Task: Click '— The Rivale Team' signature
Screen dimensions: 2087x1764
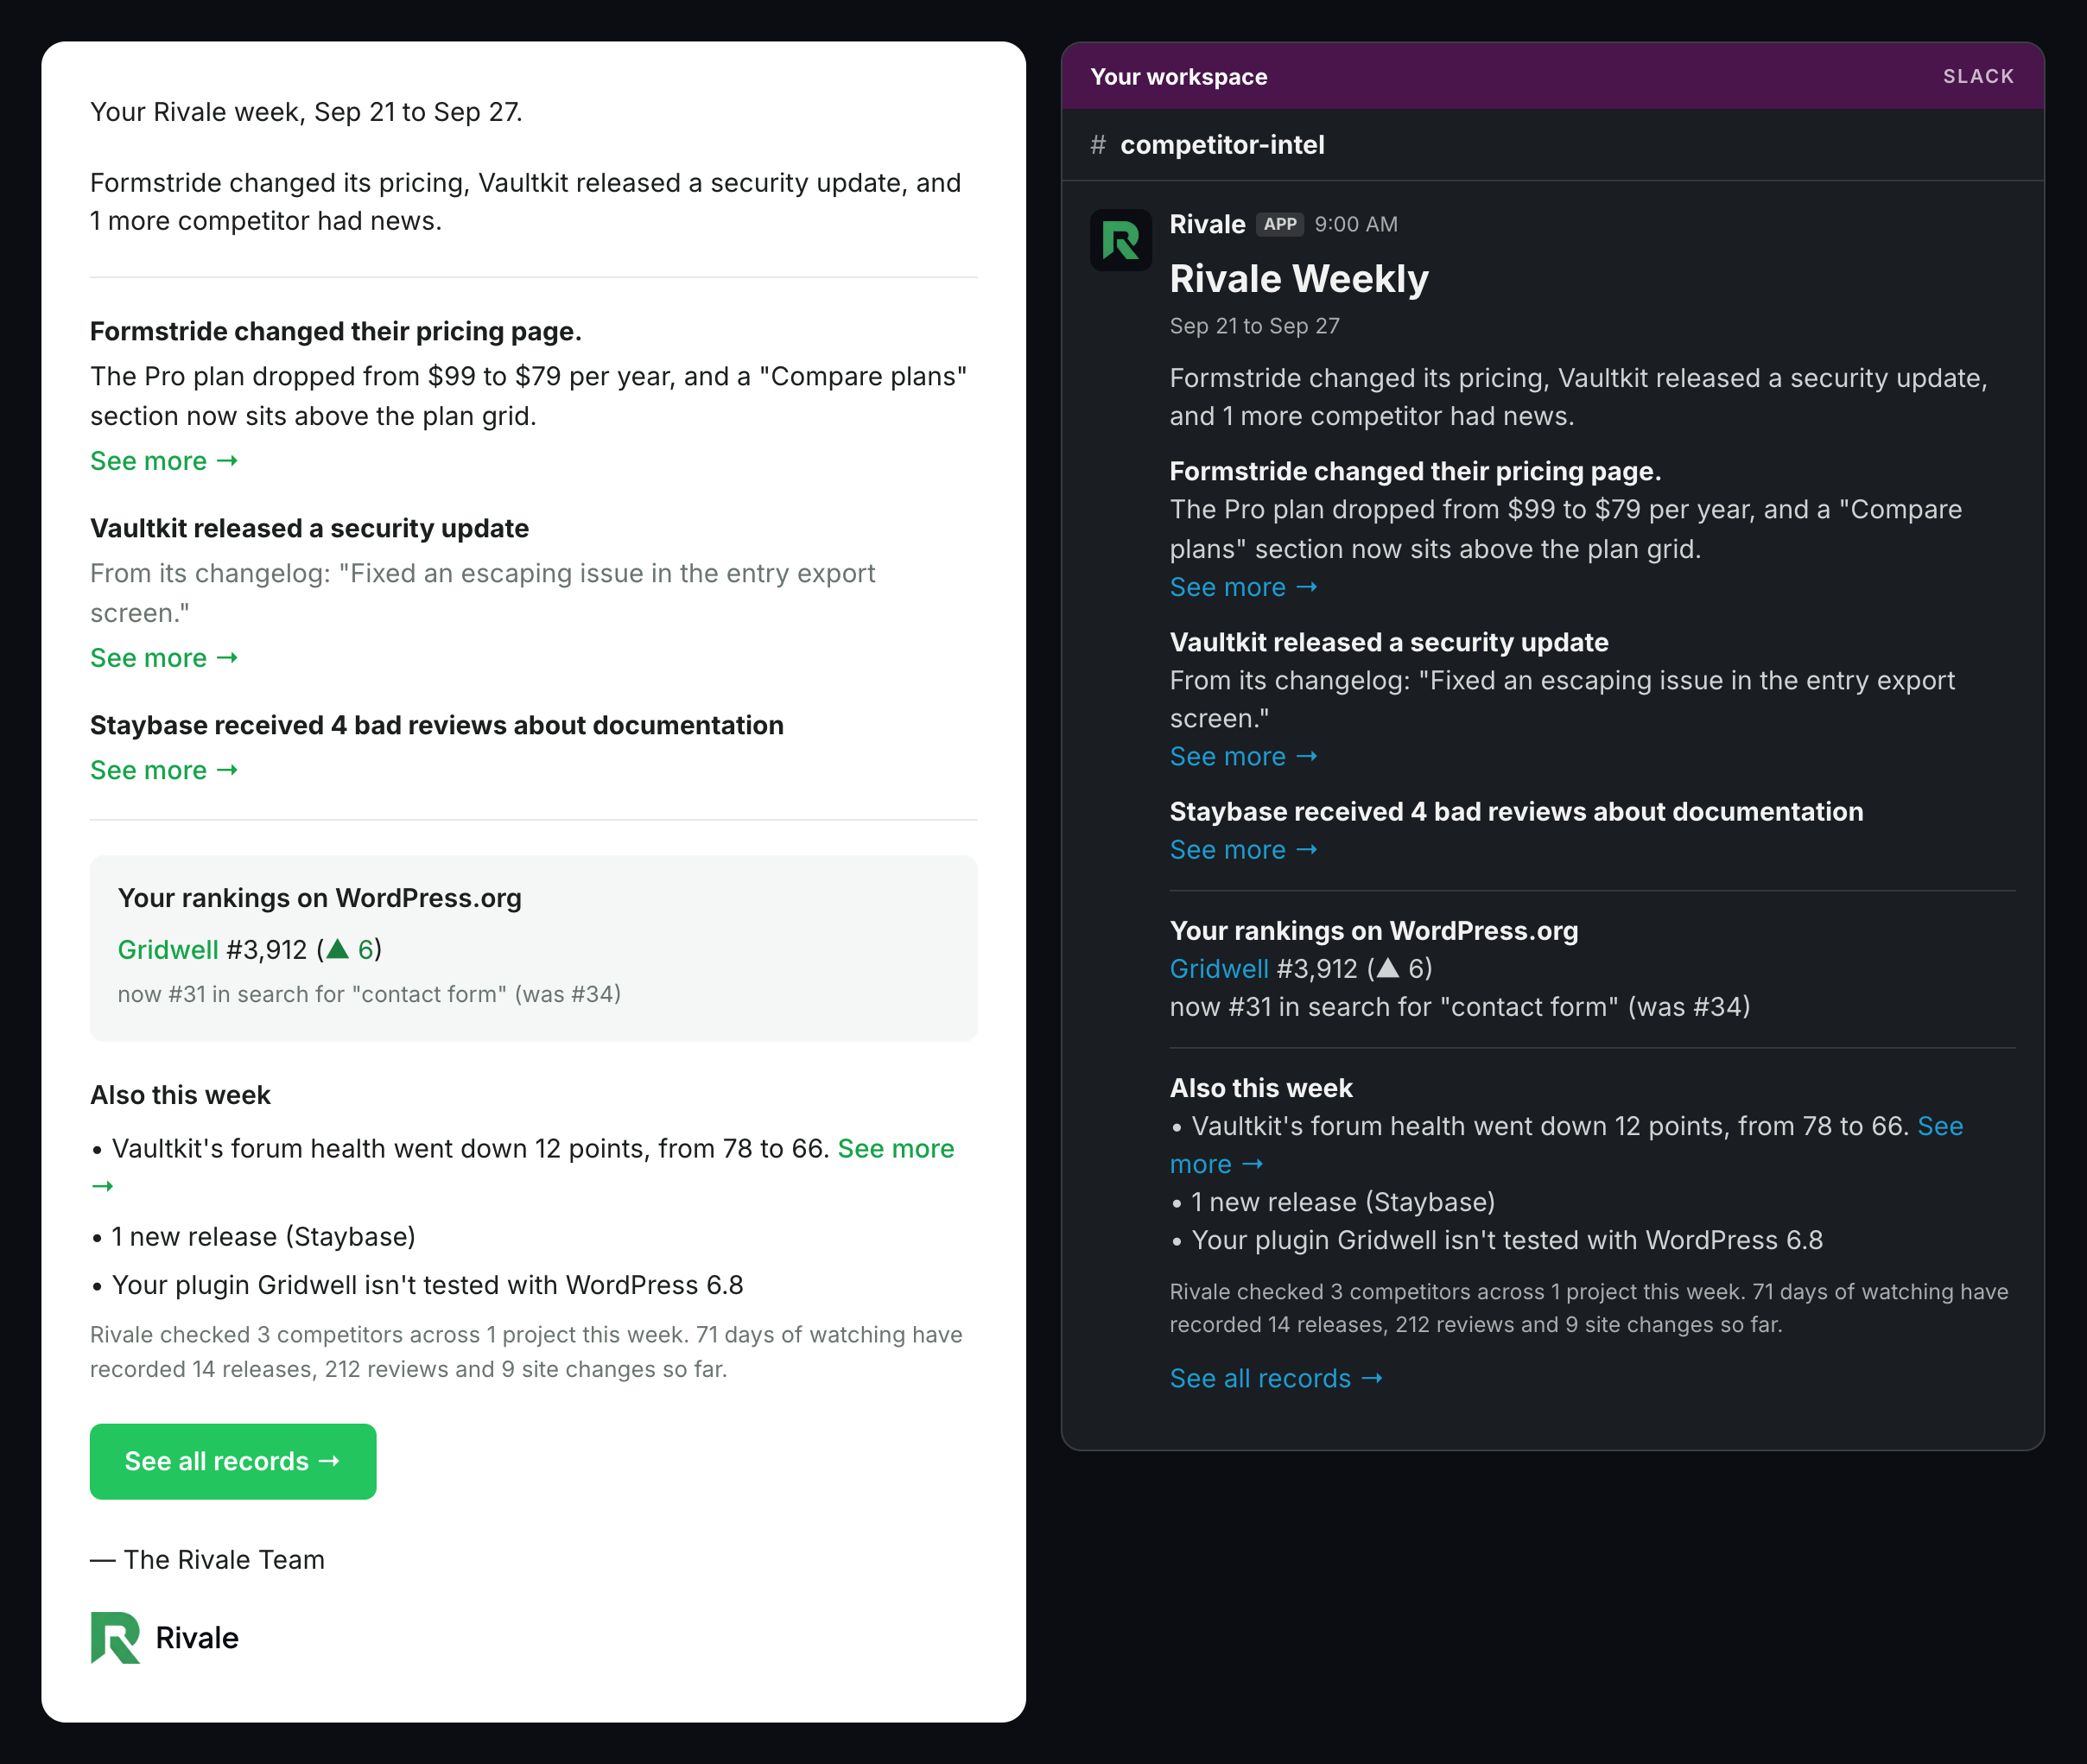Action: coord(207,1560)
